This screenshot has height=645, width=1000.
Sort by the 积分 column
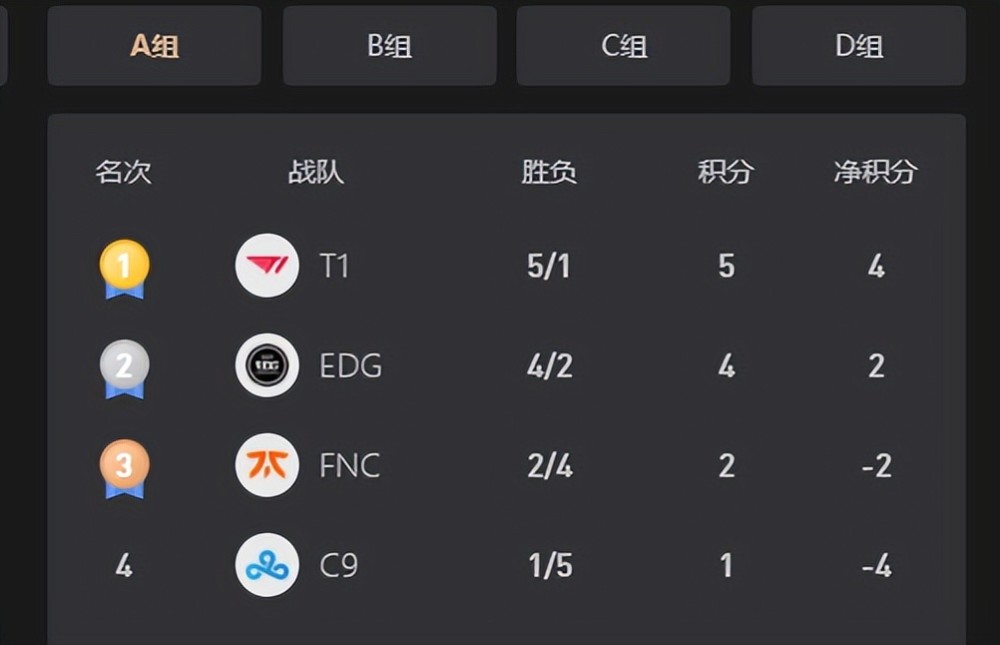tap(724, 172)
